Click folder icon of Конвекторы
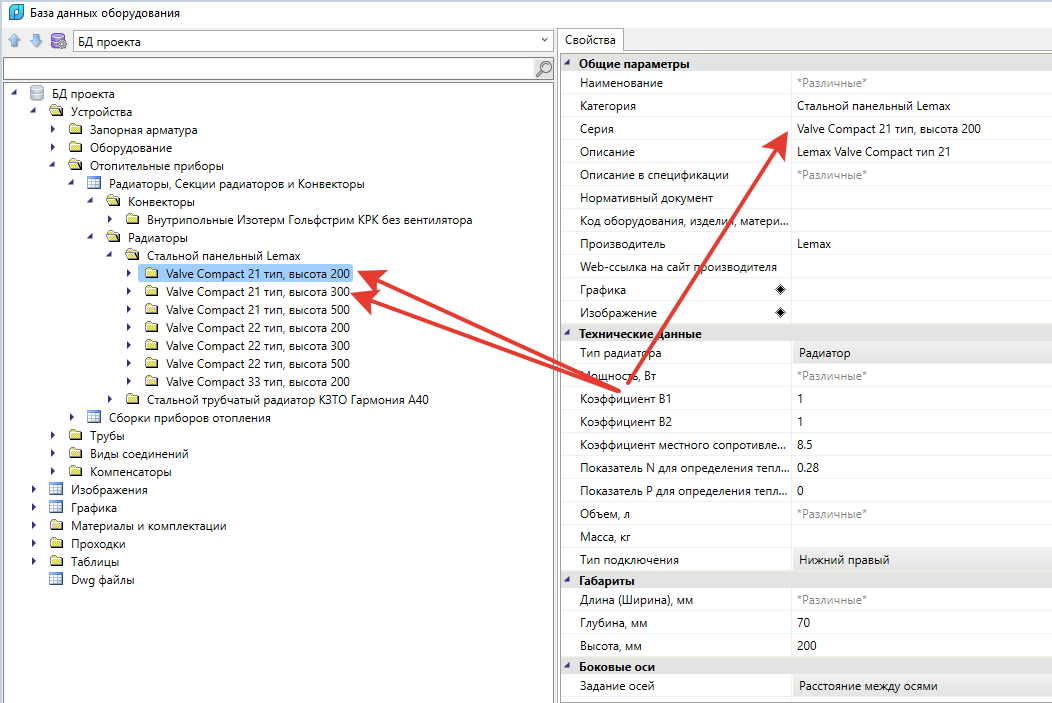The width and height of the screenshot is (1052, 703). click(113, 201)
